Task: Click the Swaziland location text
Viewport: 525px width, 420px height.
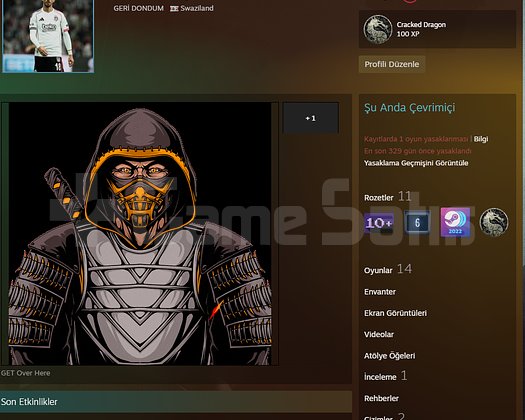Action: pyautogui.click(x=197, y=8)
